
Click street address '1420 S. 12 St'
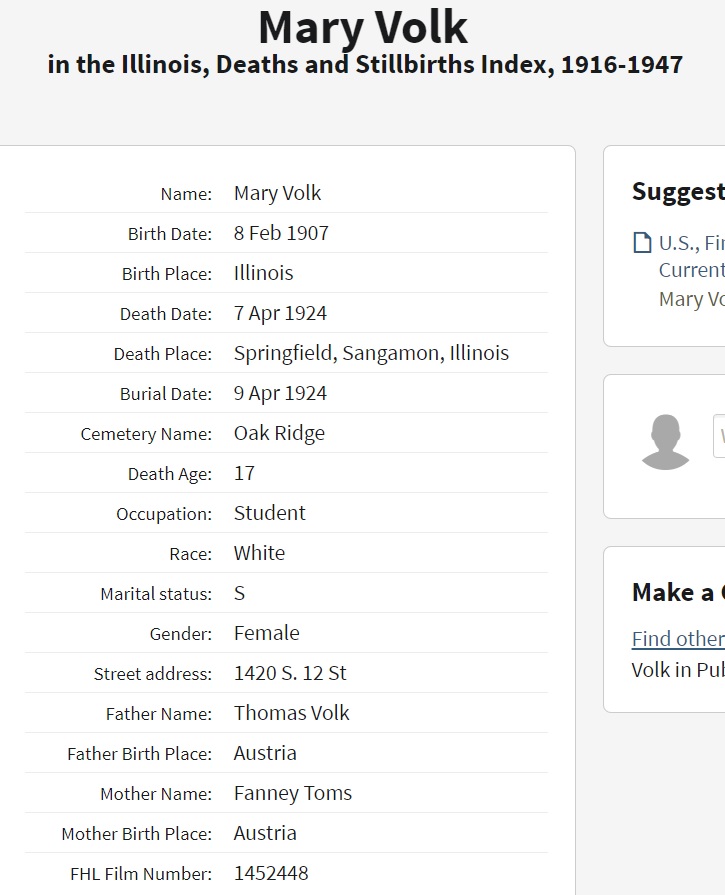coord(290,673)
